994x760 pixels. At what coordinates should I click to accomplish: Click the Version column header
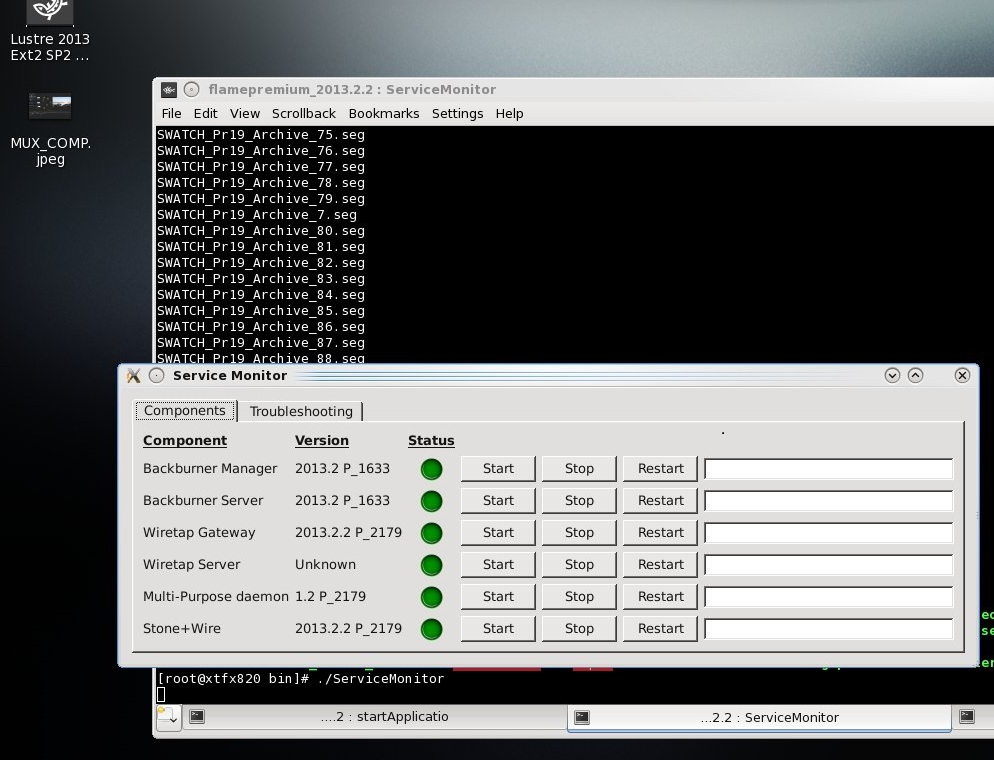321,441
